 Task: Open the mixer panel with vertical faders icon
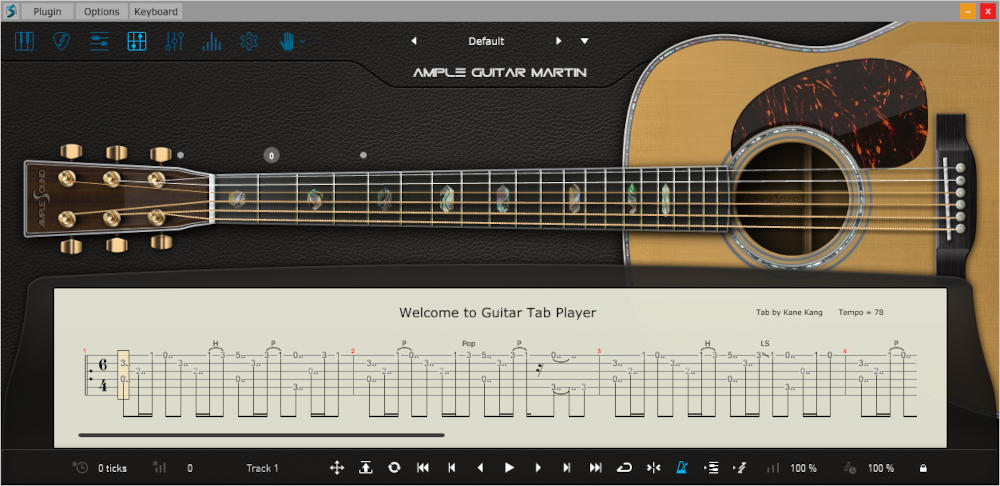[174, 41]
